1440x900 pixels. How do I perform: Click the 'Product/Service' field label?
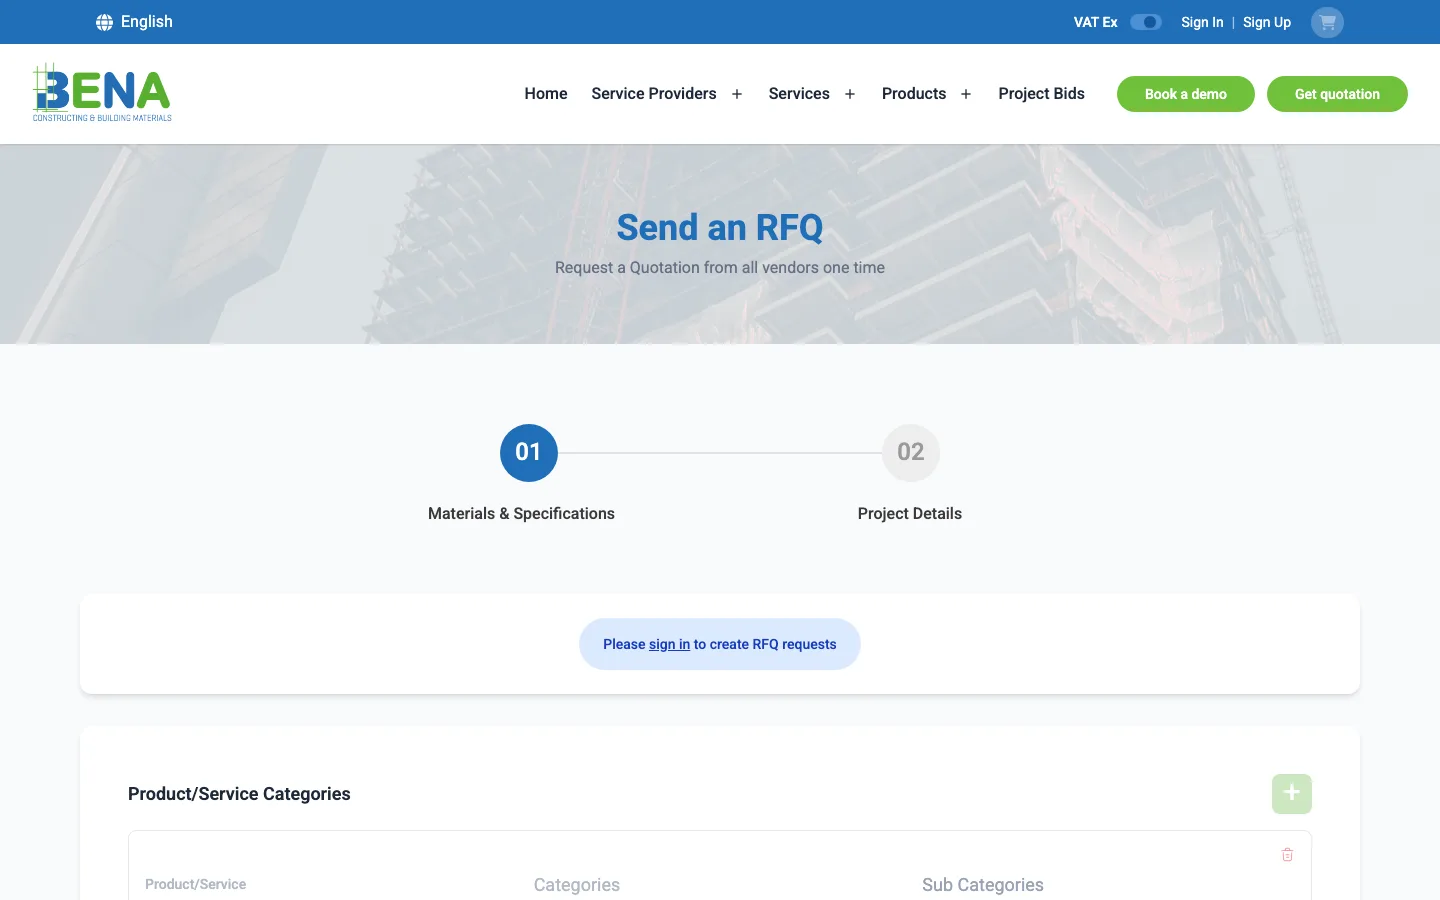click(x=195, y=885)
